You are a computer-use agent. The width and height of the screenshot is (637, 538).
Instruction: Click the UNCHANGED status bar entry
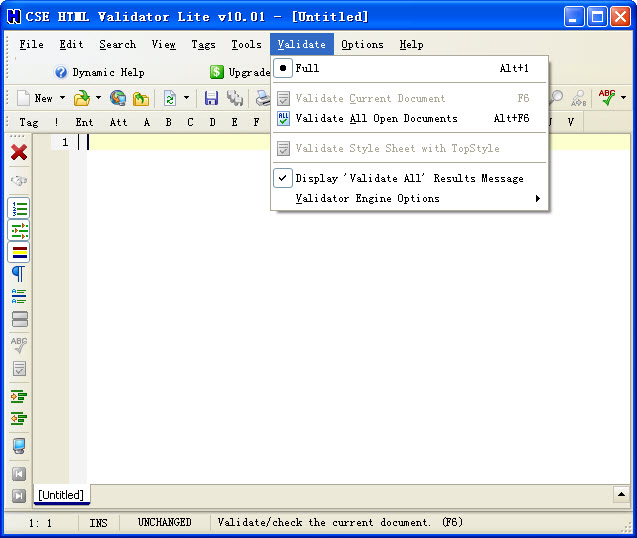tap(165, 522)
